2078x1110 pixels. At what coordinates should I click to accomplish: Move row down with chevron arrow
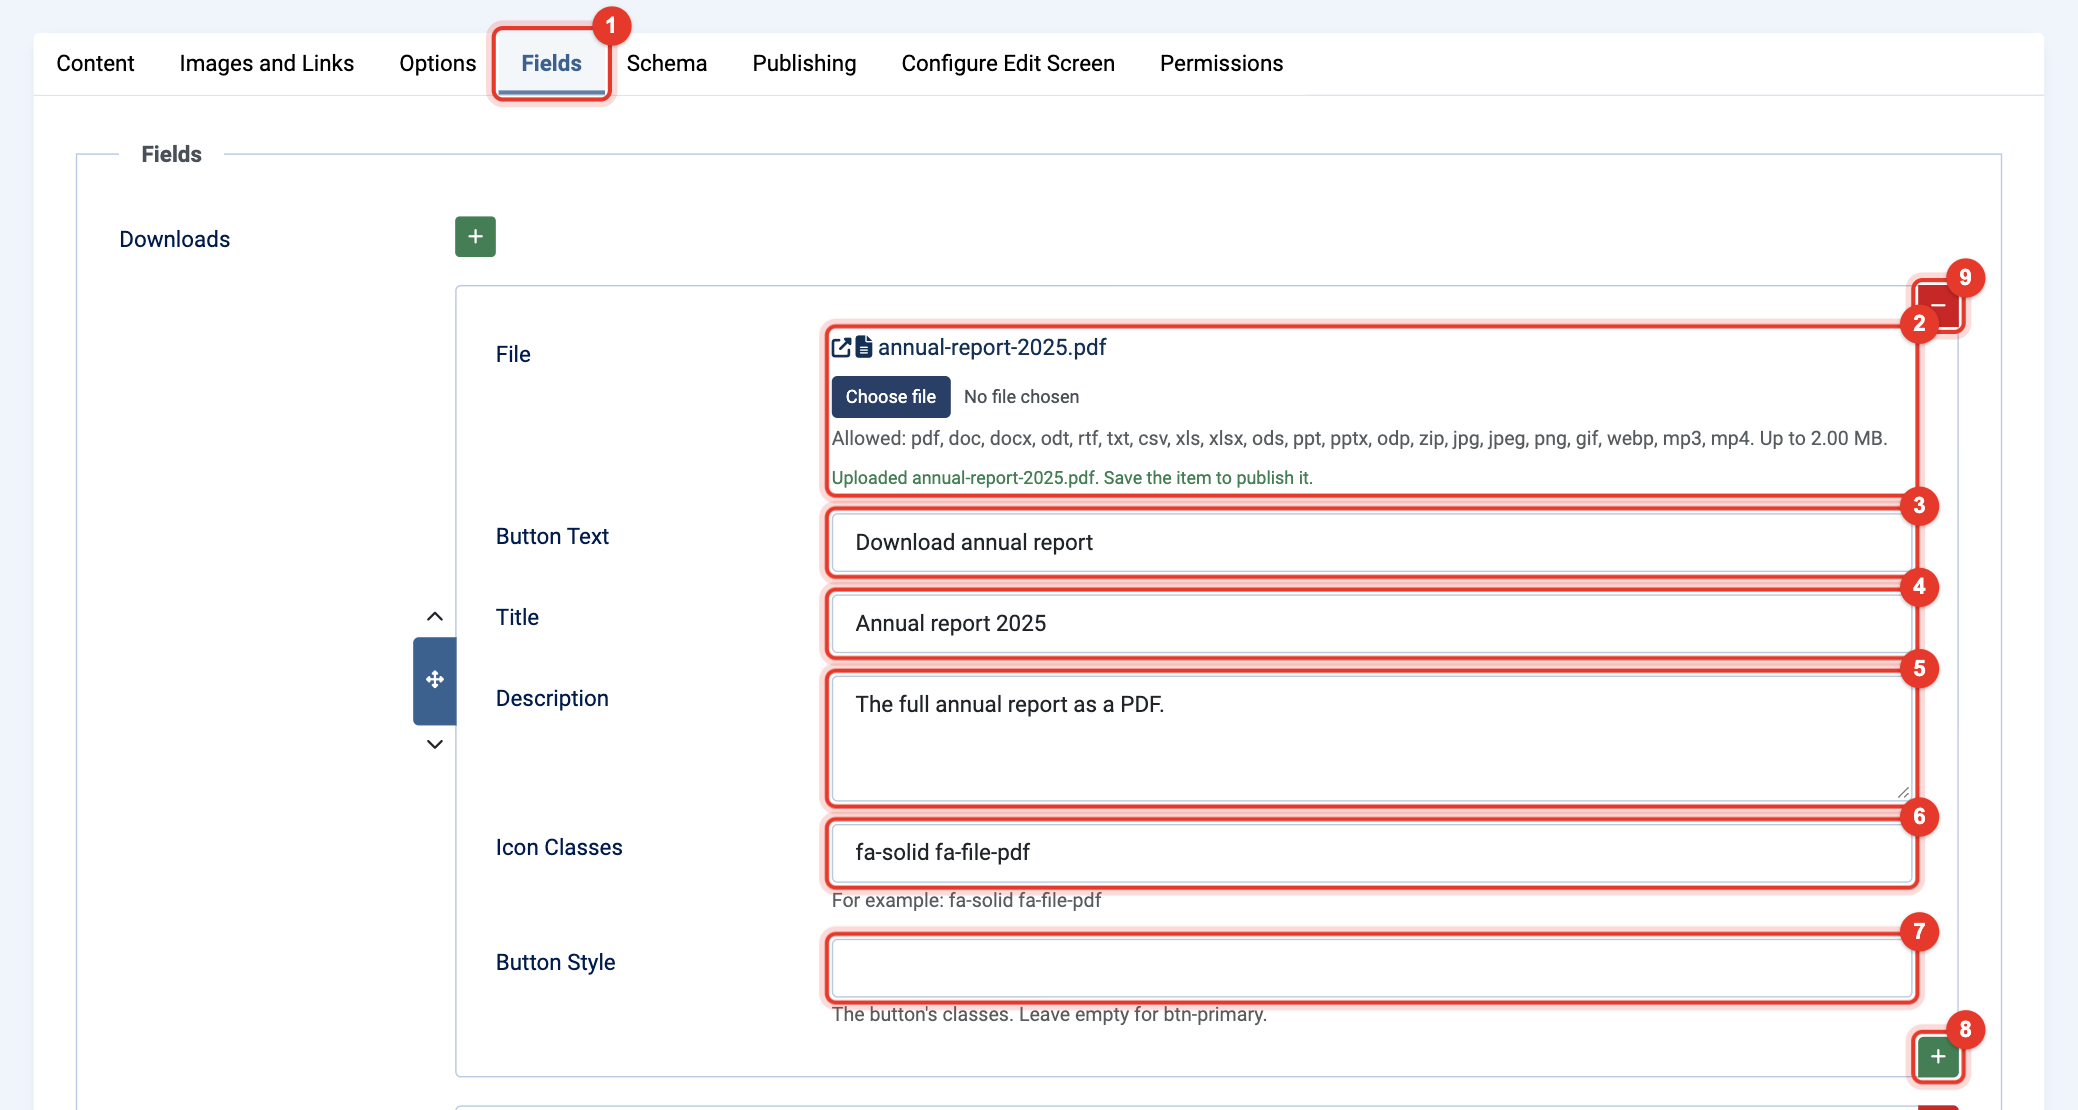click(435, 744)
